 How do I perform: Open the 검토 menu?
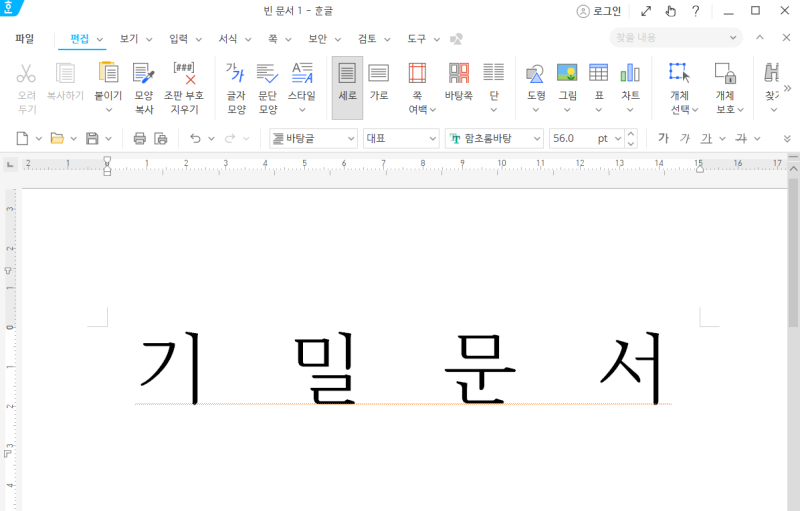click(367, 39)
